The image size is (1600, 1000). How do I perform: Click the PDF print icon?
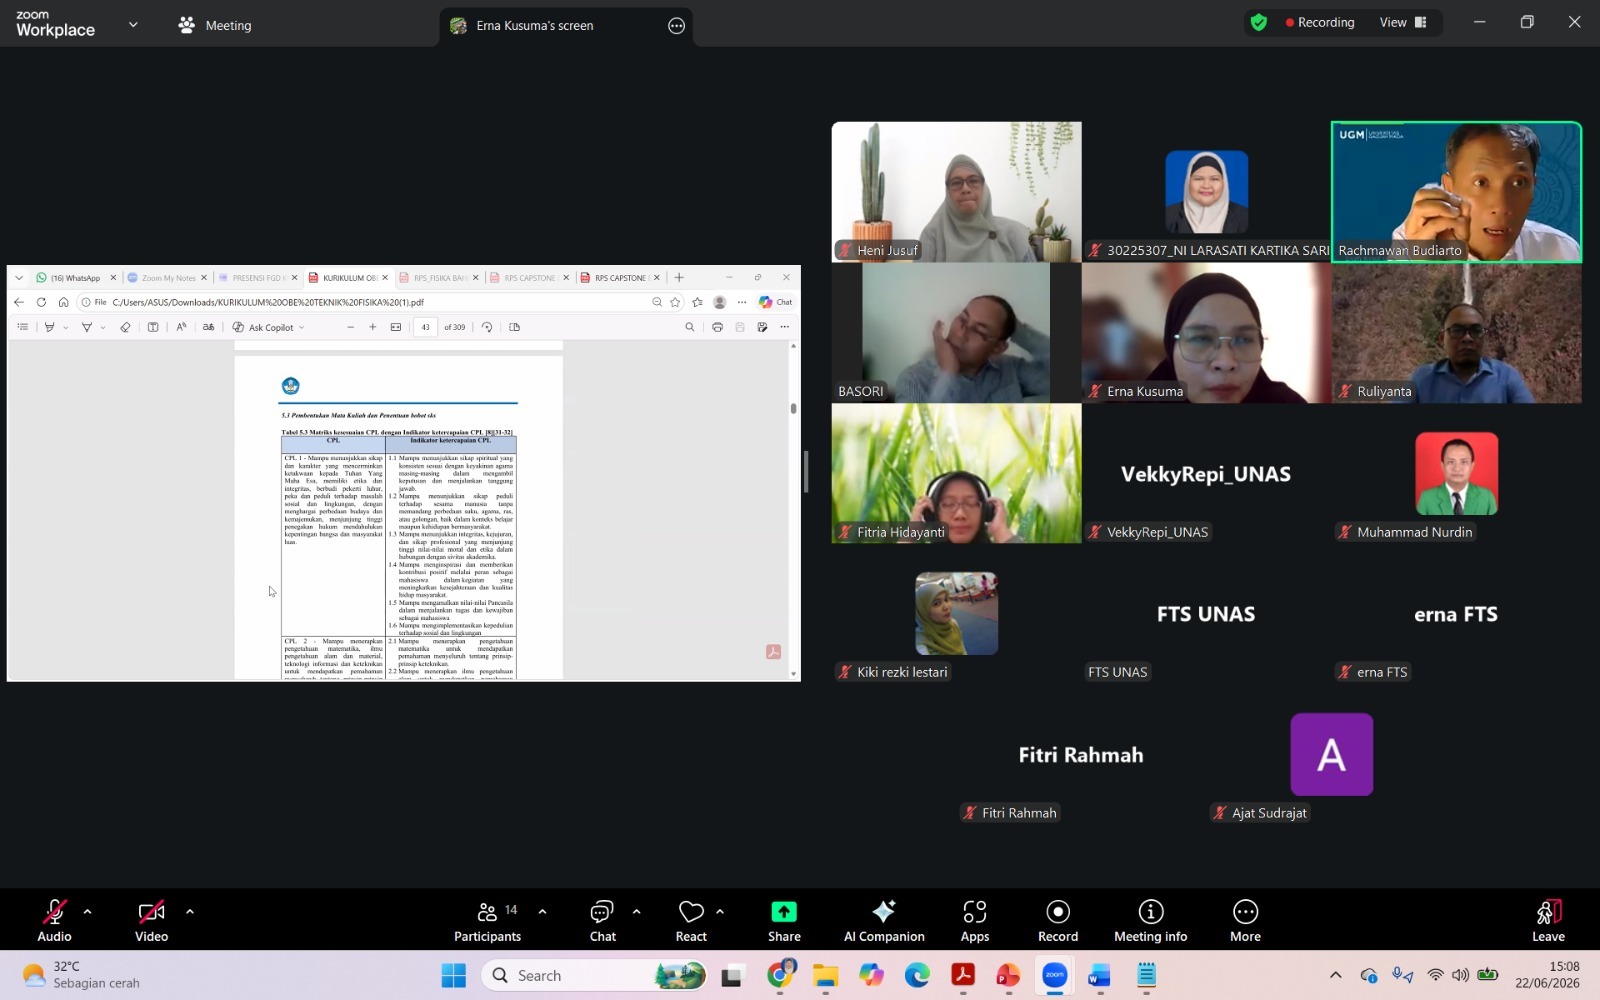point(717,327)
